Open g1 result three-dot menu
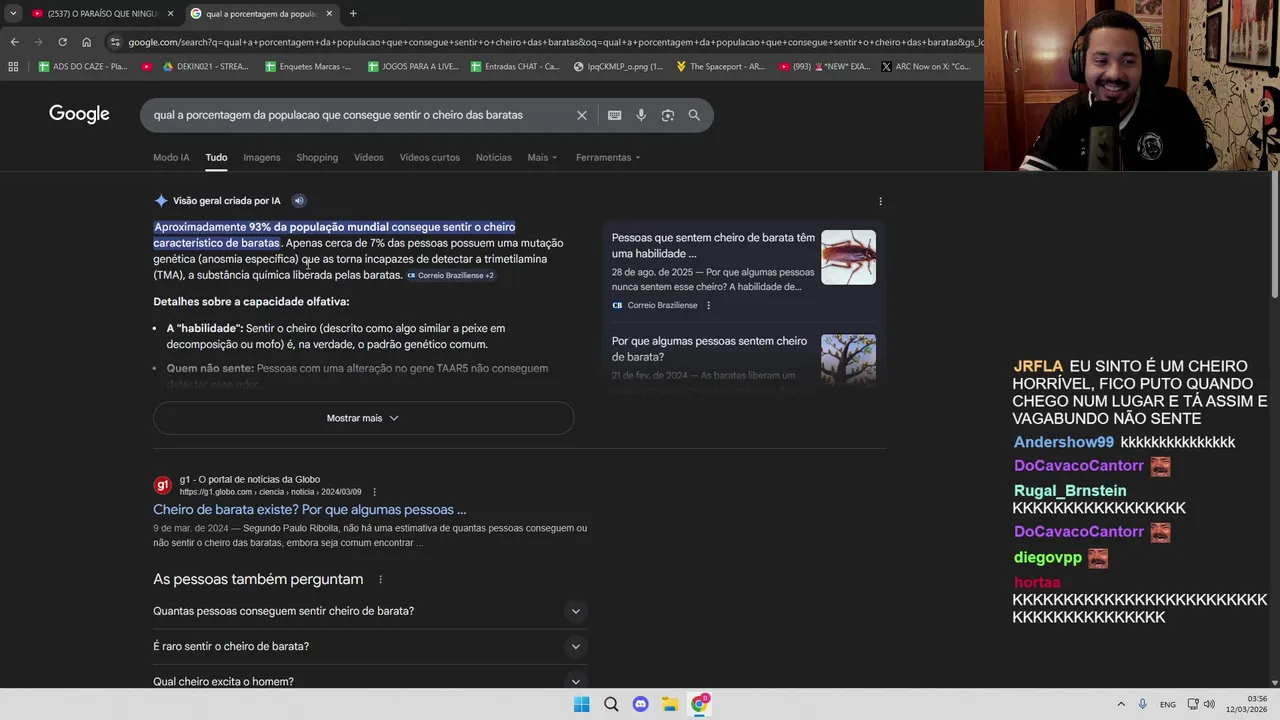 coord(374,492)
